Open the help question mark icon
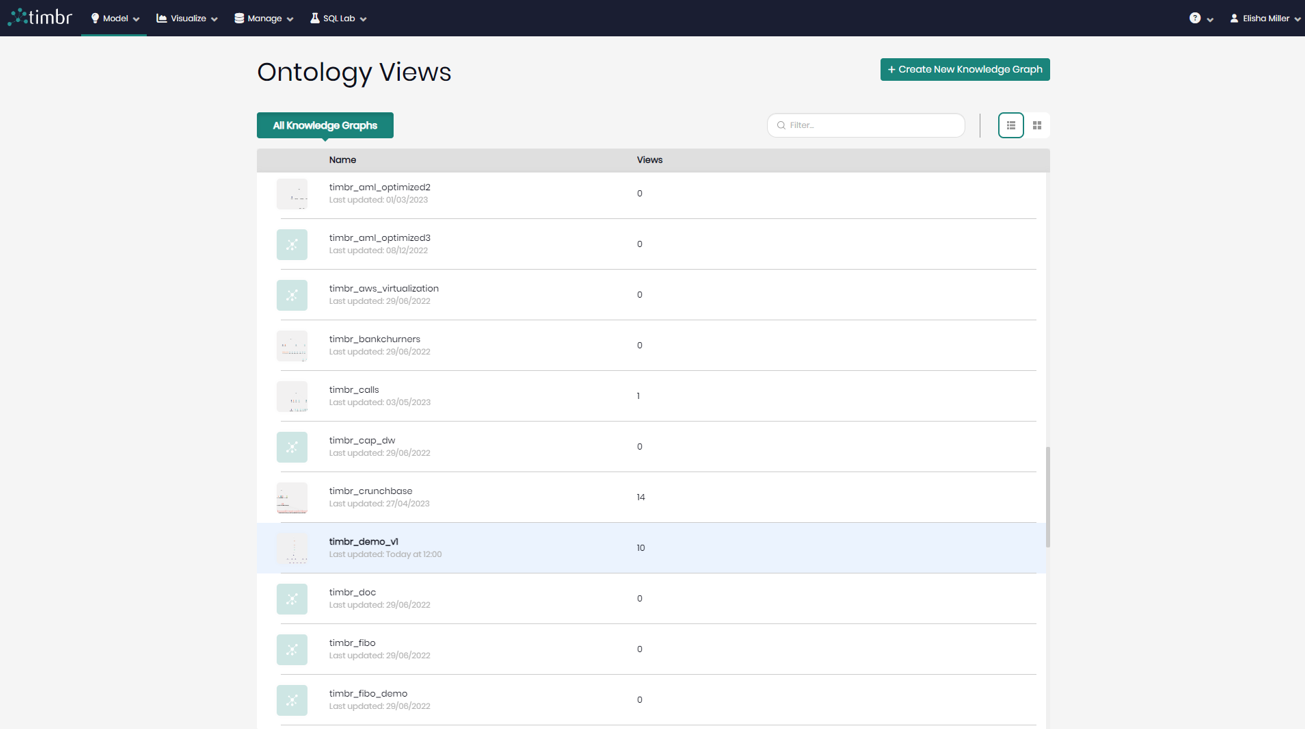This screenshot has width=1305, height=729. (1196, 18)
